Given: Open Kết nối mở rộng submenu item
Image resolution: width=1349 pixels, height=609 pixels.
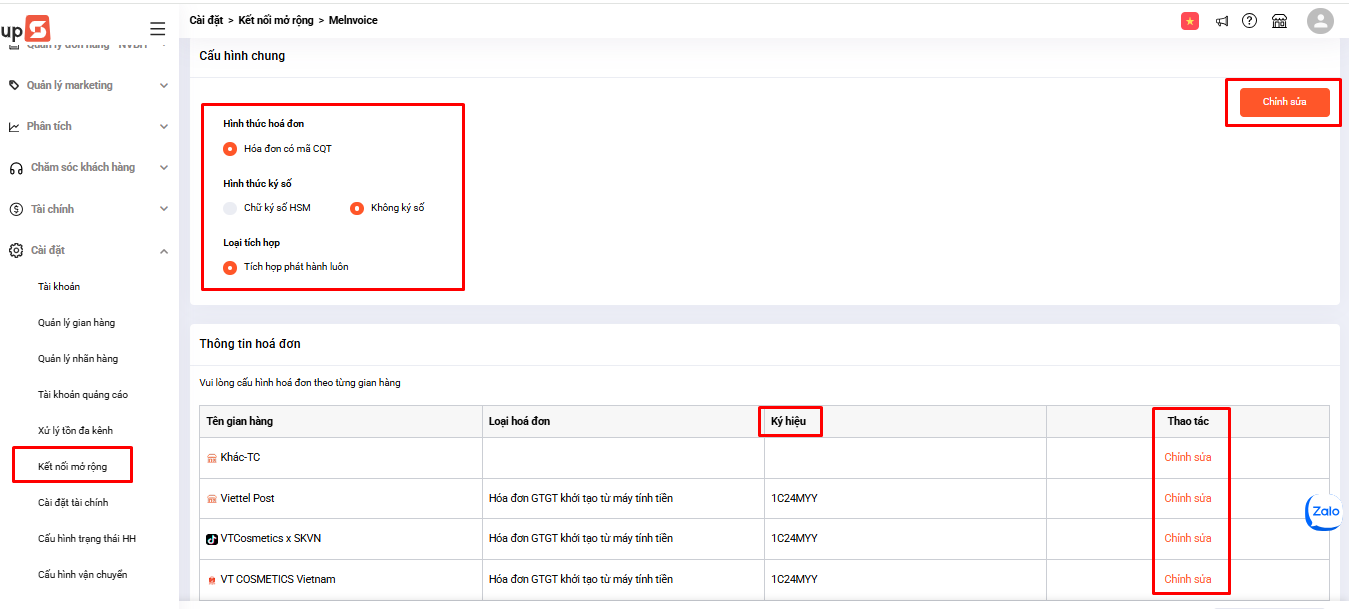Looking at the screenshot, I should pyautogui.click(x=72, y=467).
